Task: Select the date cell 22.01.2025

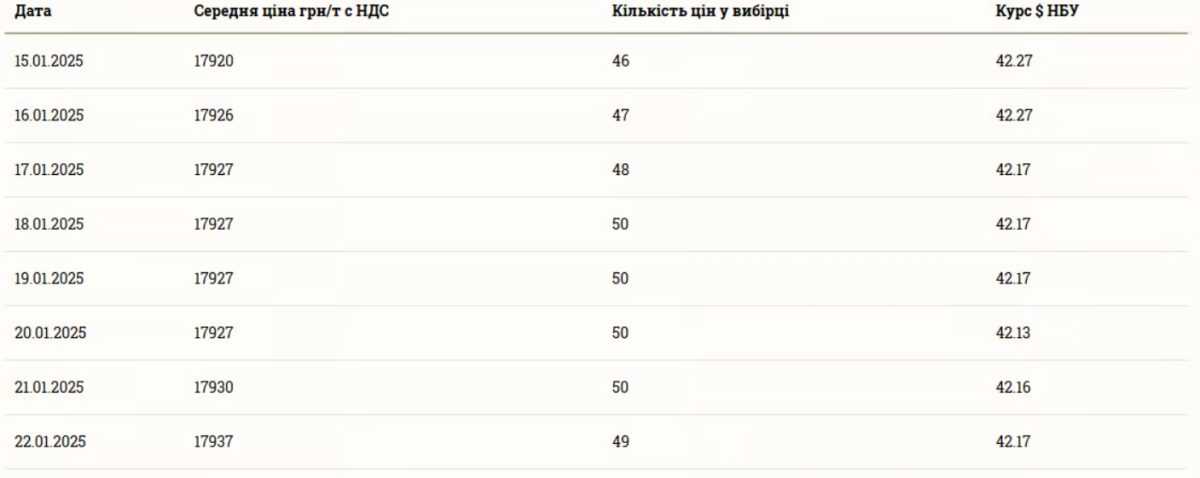Action: click(50, 441)
